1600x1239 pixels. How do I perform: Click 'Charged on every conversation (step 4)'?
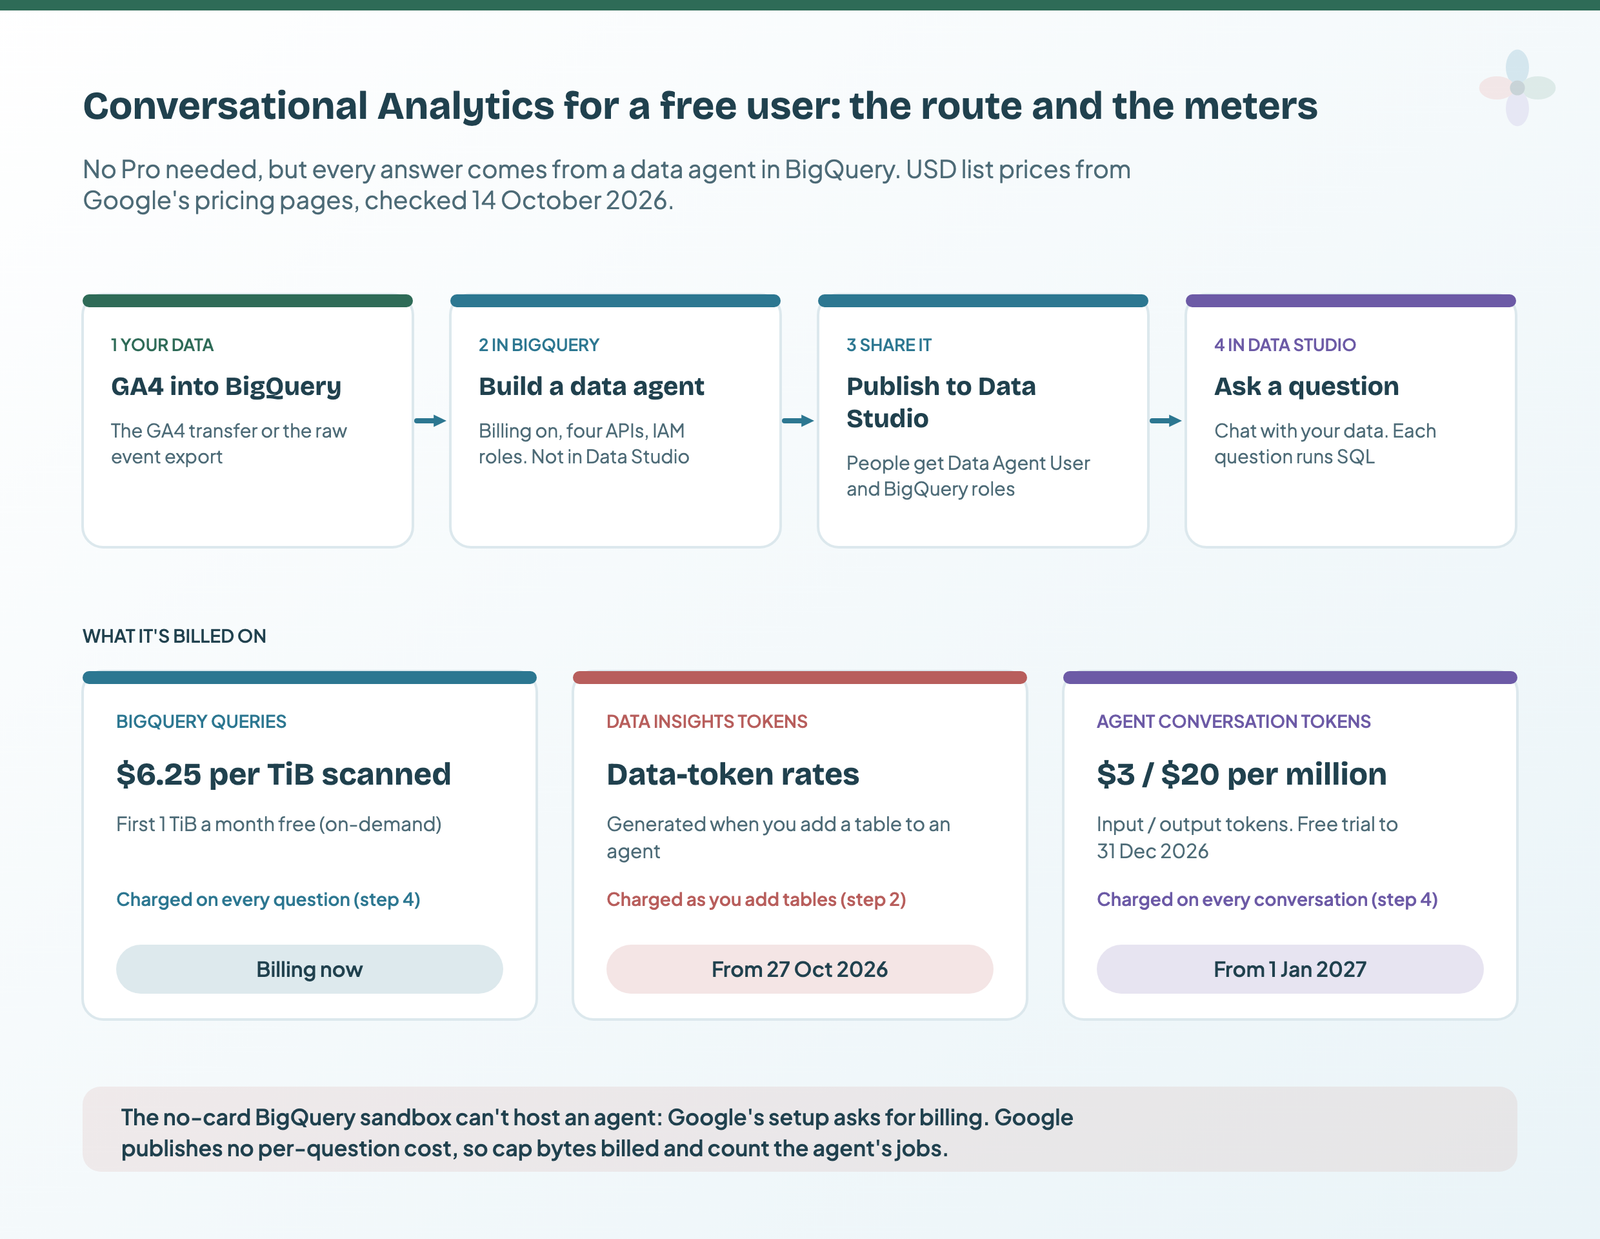click(1267, 899)
